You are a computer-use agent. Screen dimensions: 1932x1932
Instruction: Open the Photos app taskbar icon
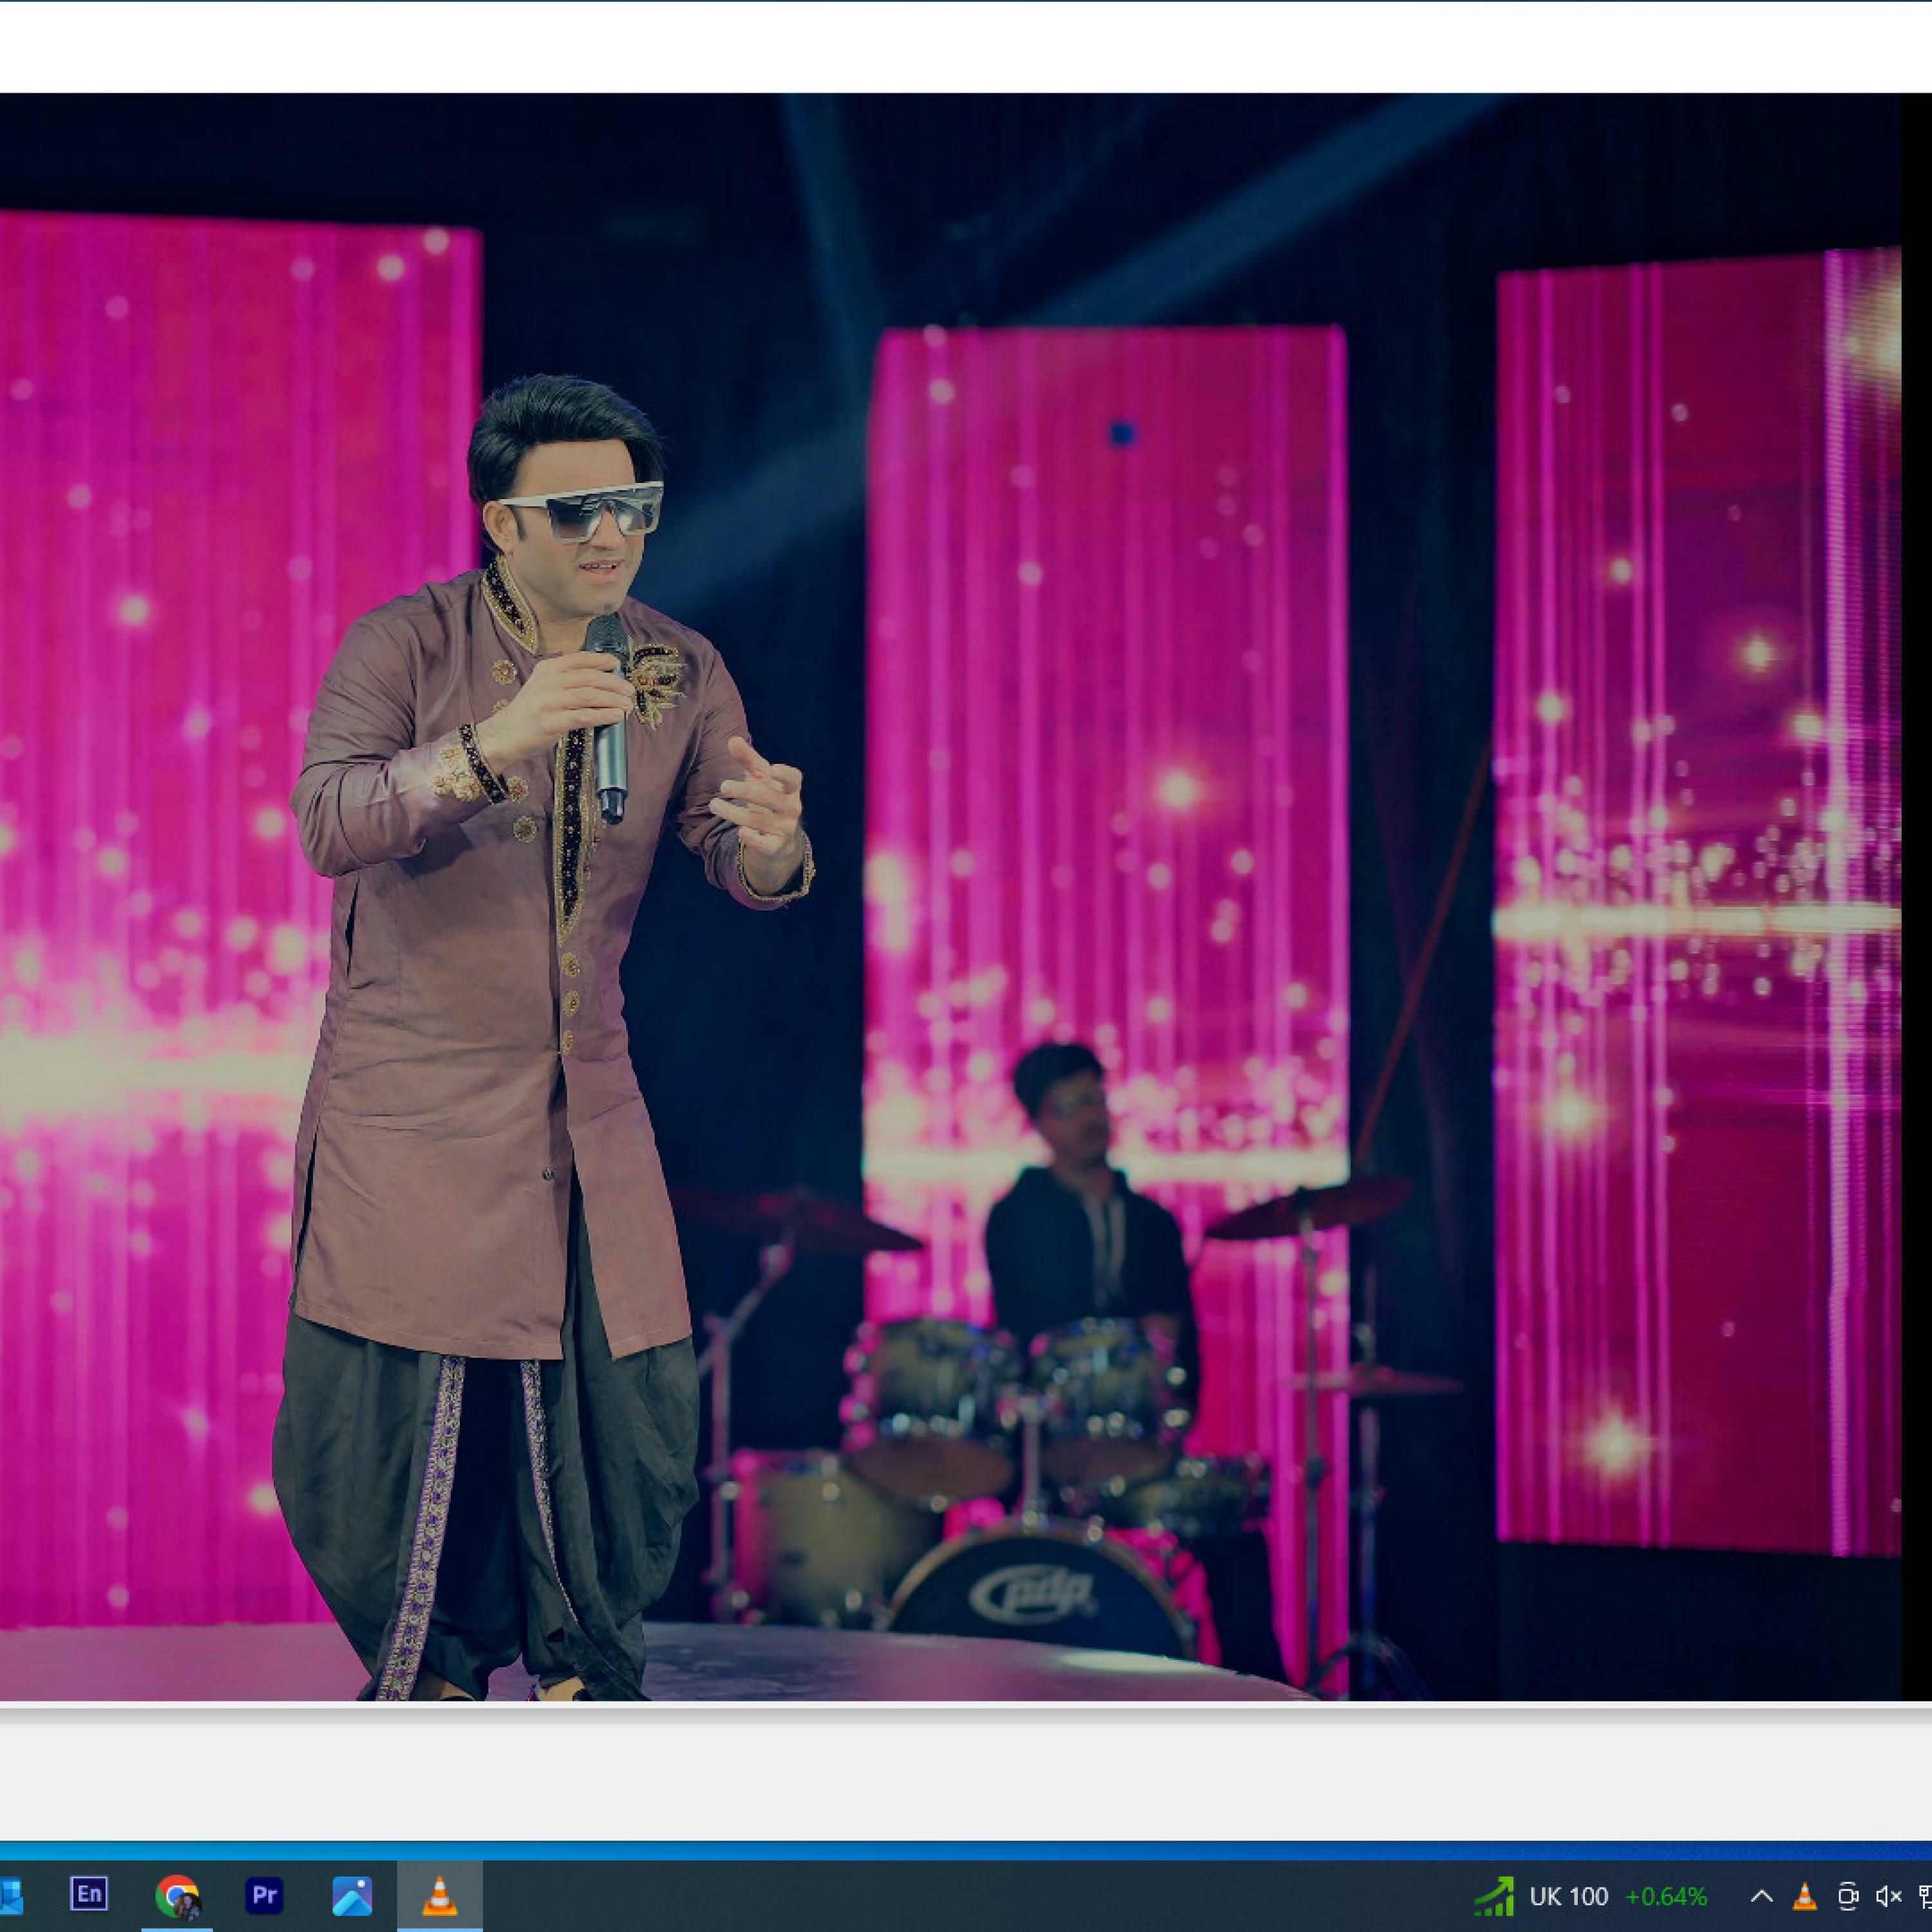tap(352, 1895)
